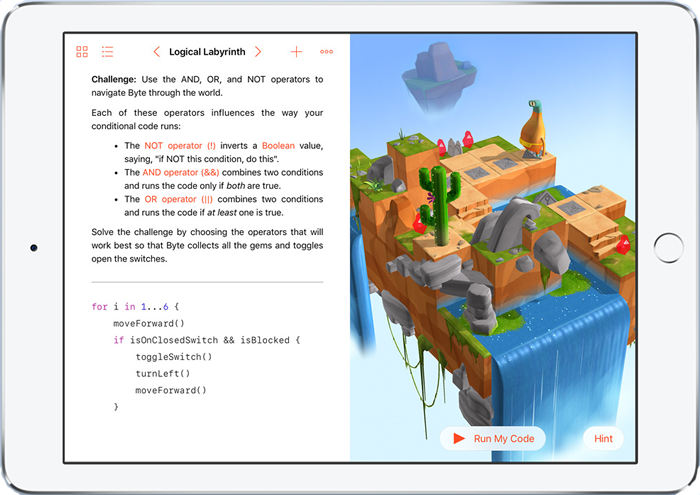
Task: Open the Boolean glossary link
Action: (x=278, y=146)
